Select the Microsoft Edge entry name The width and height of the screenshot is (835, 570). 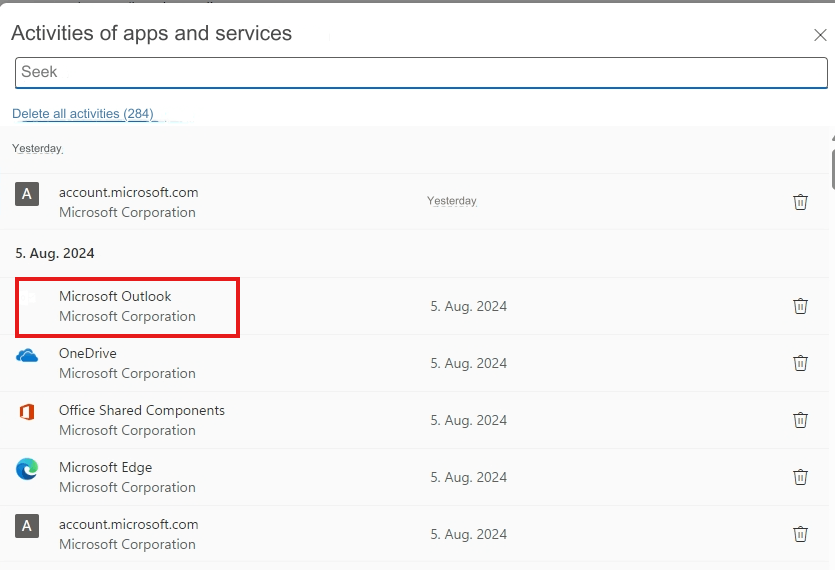coord(105,467)
